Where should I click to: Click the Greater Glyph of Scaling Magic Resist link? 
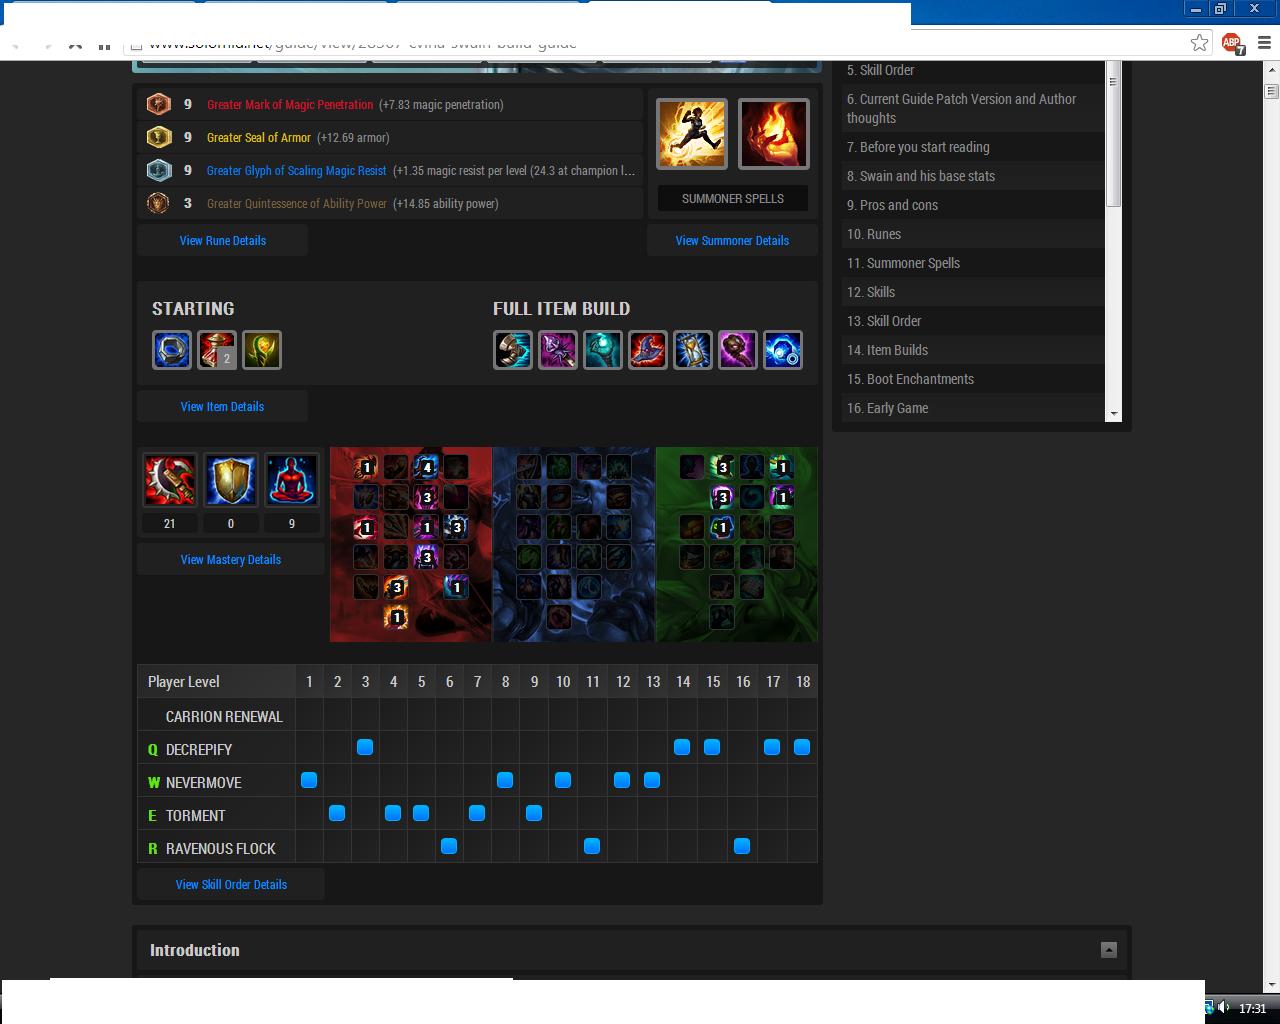296,170
